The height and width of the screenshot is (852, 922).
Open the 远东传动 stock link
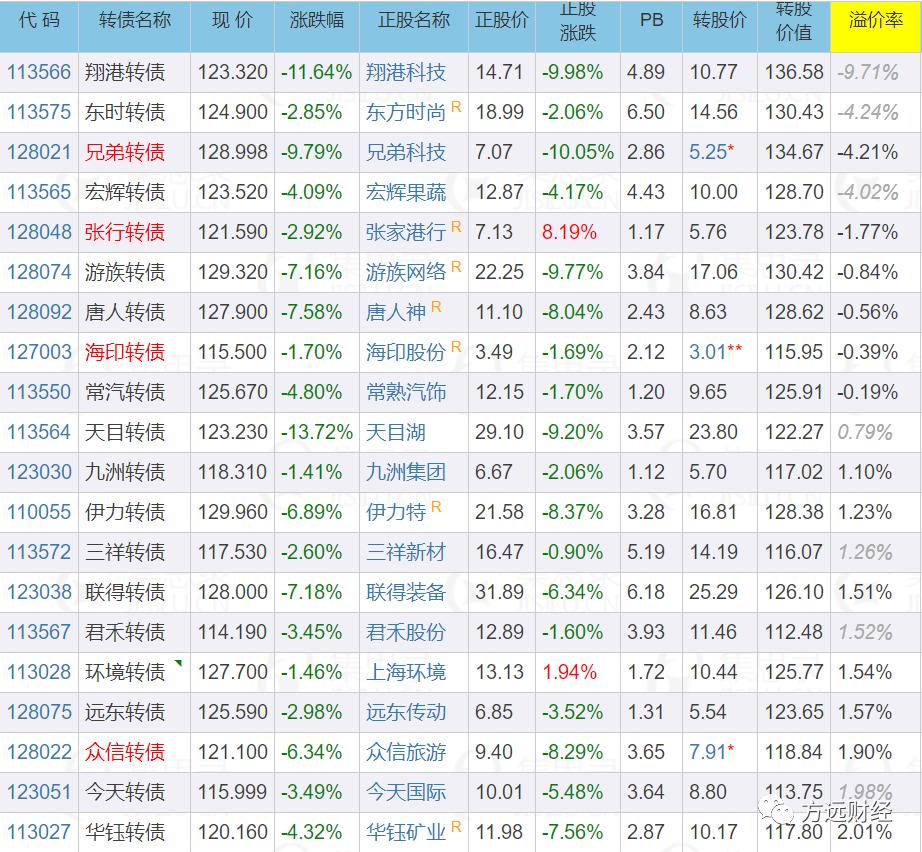(406, 712)
